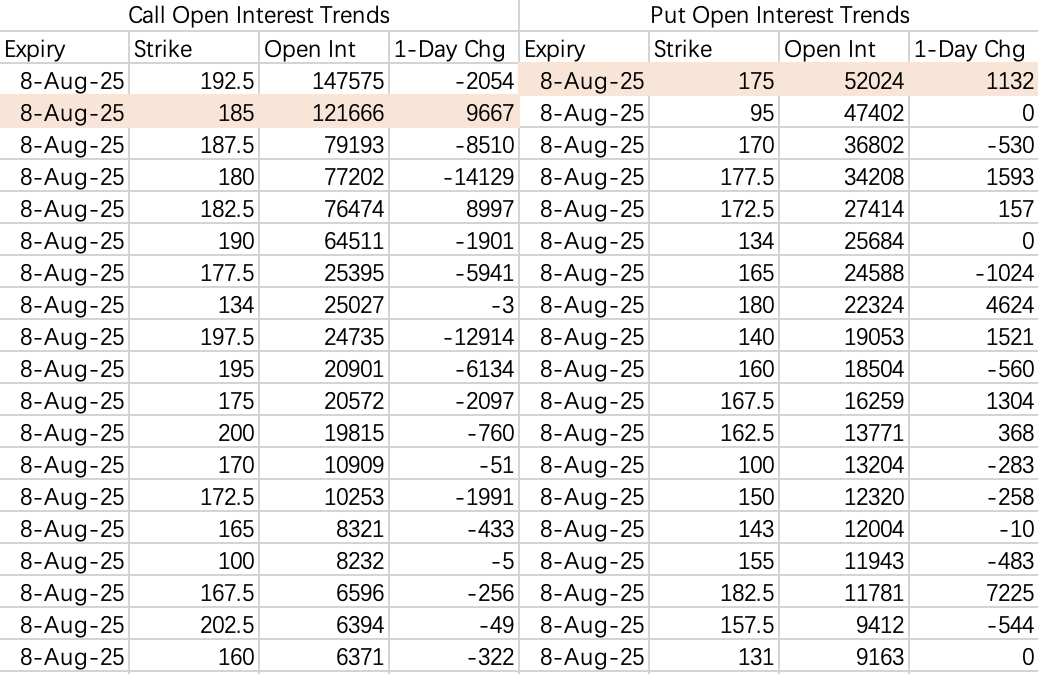Select put strike 182.5 cell

pyautogui.click(x=714, y=593)
